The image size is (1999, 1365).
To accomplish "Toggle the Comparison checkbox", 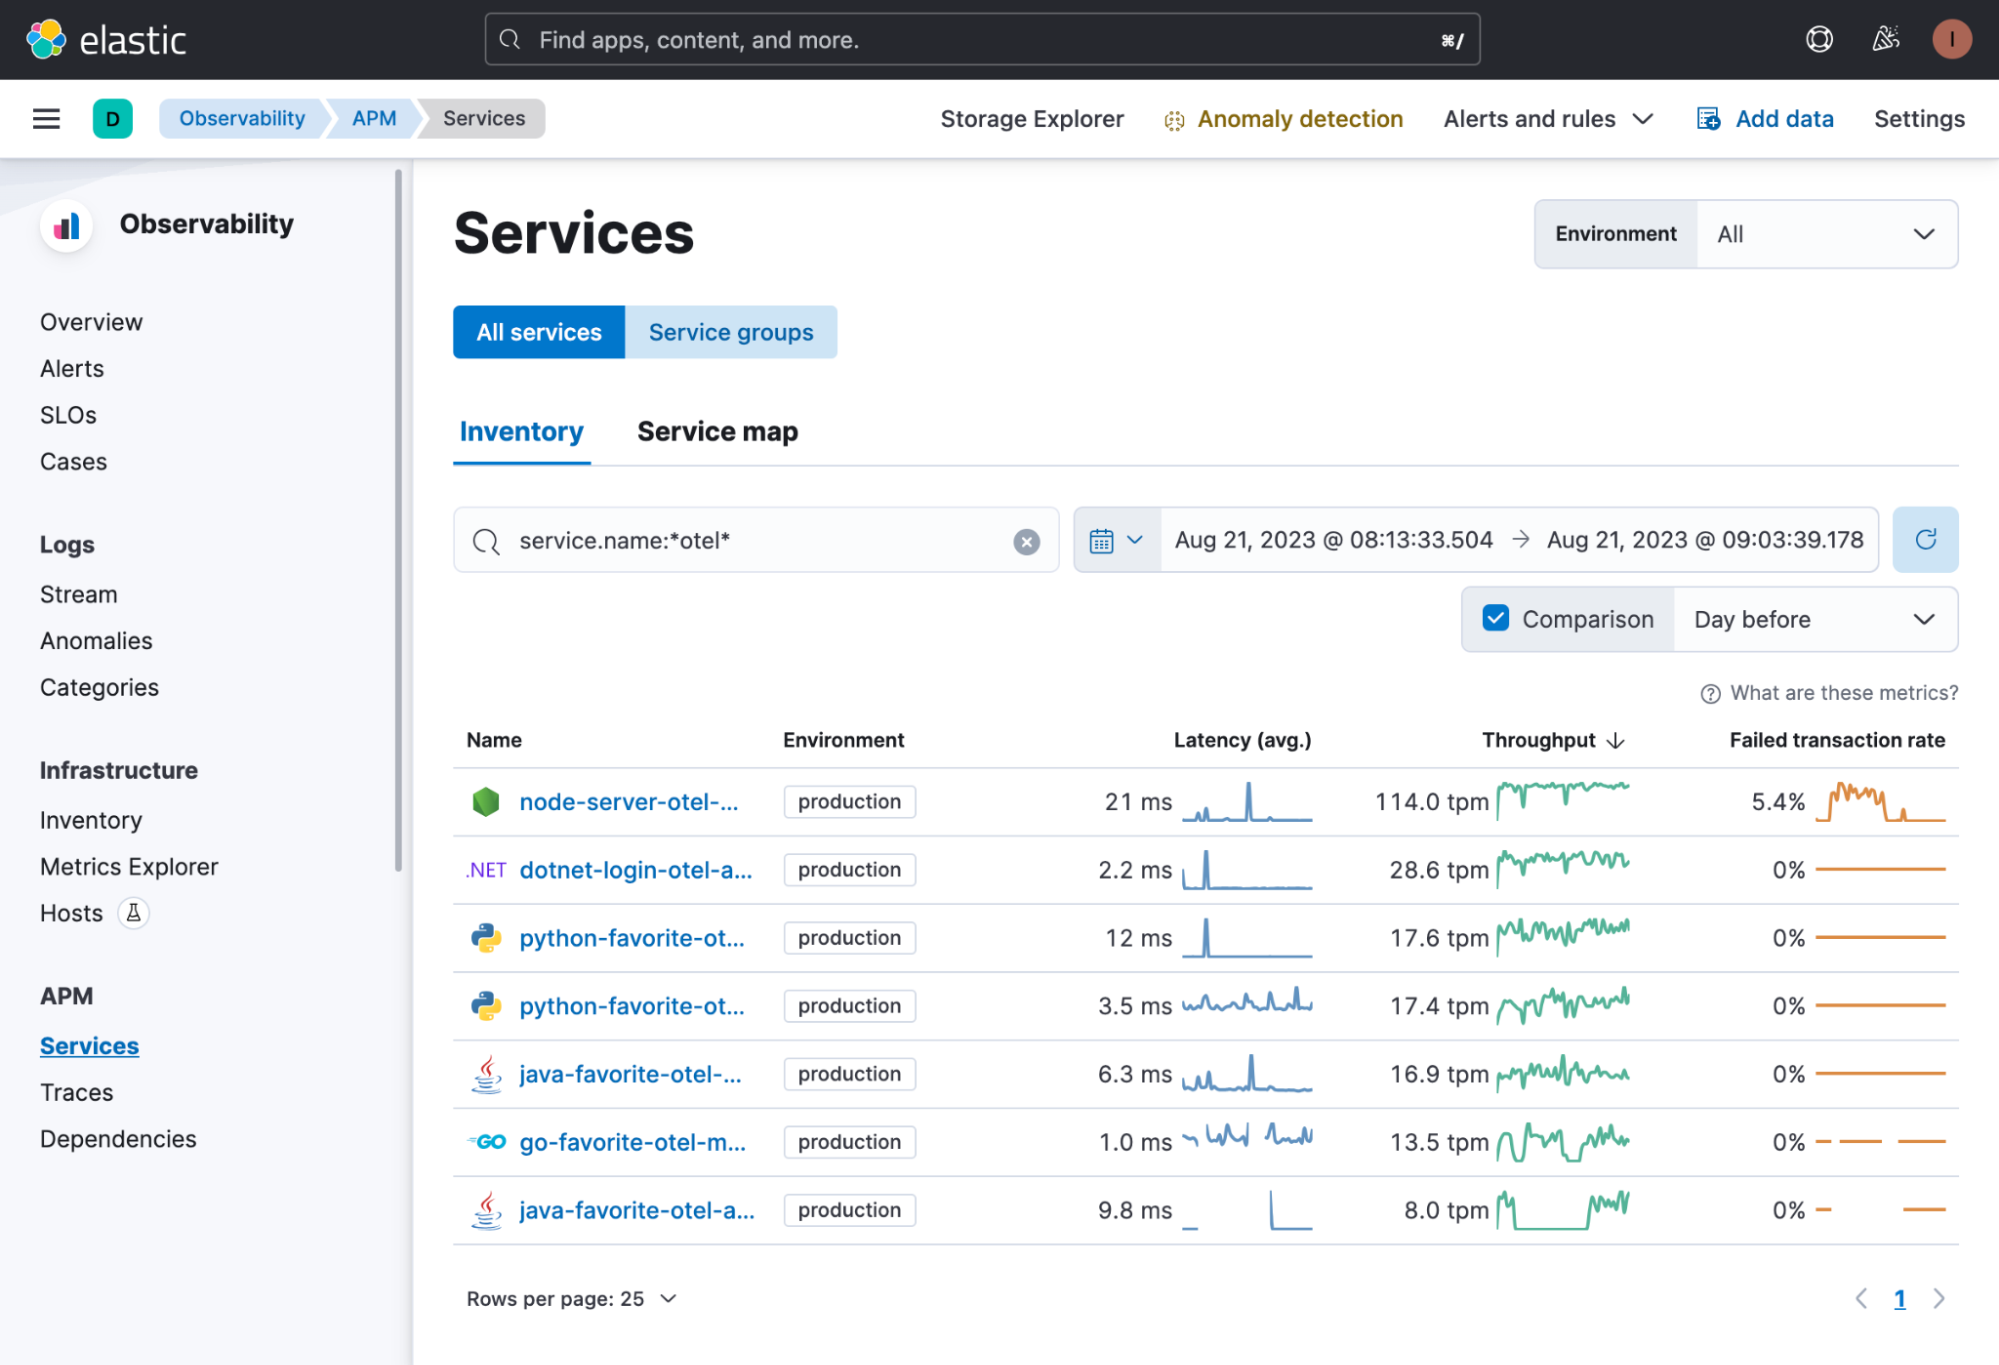I will (x=1495, y=619).
